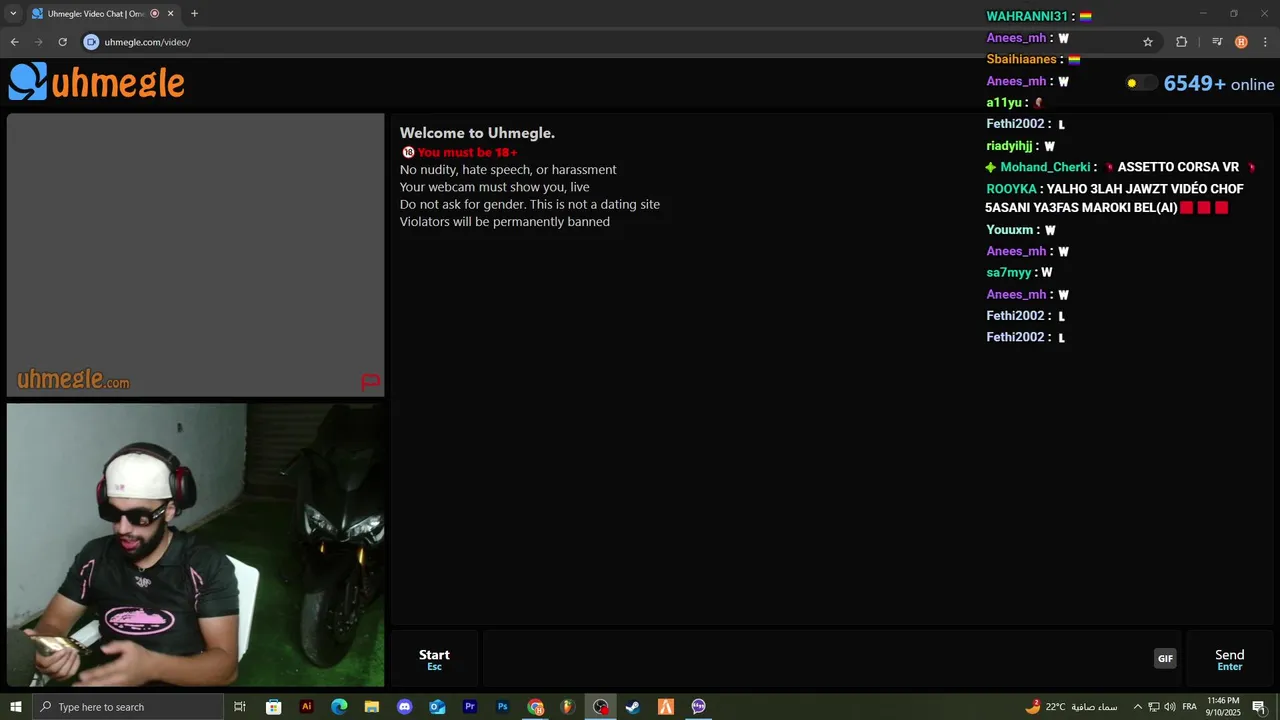Open the GIF picker
The width and height of the screenshot is (1280, 720).
coord(1165,658)
